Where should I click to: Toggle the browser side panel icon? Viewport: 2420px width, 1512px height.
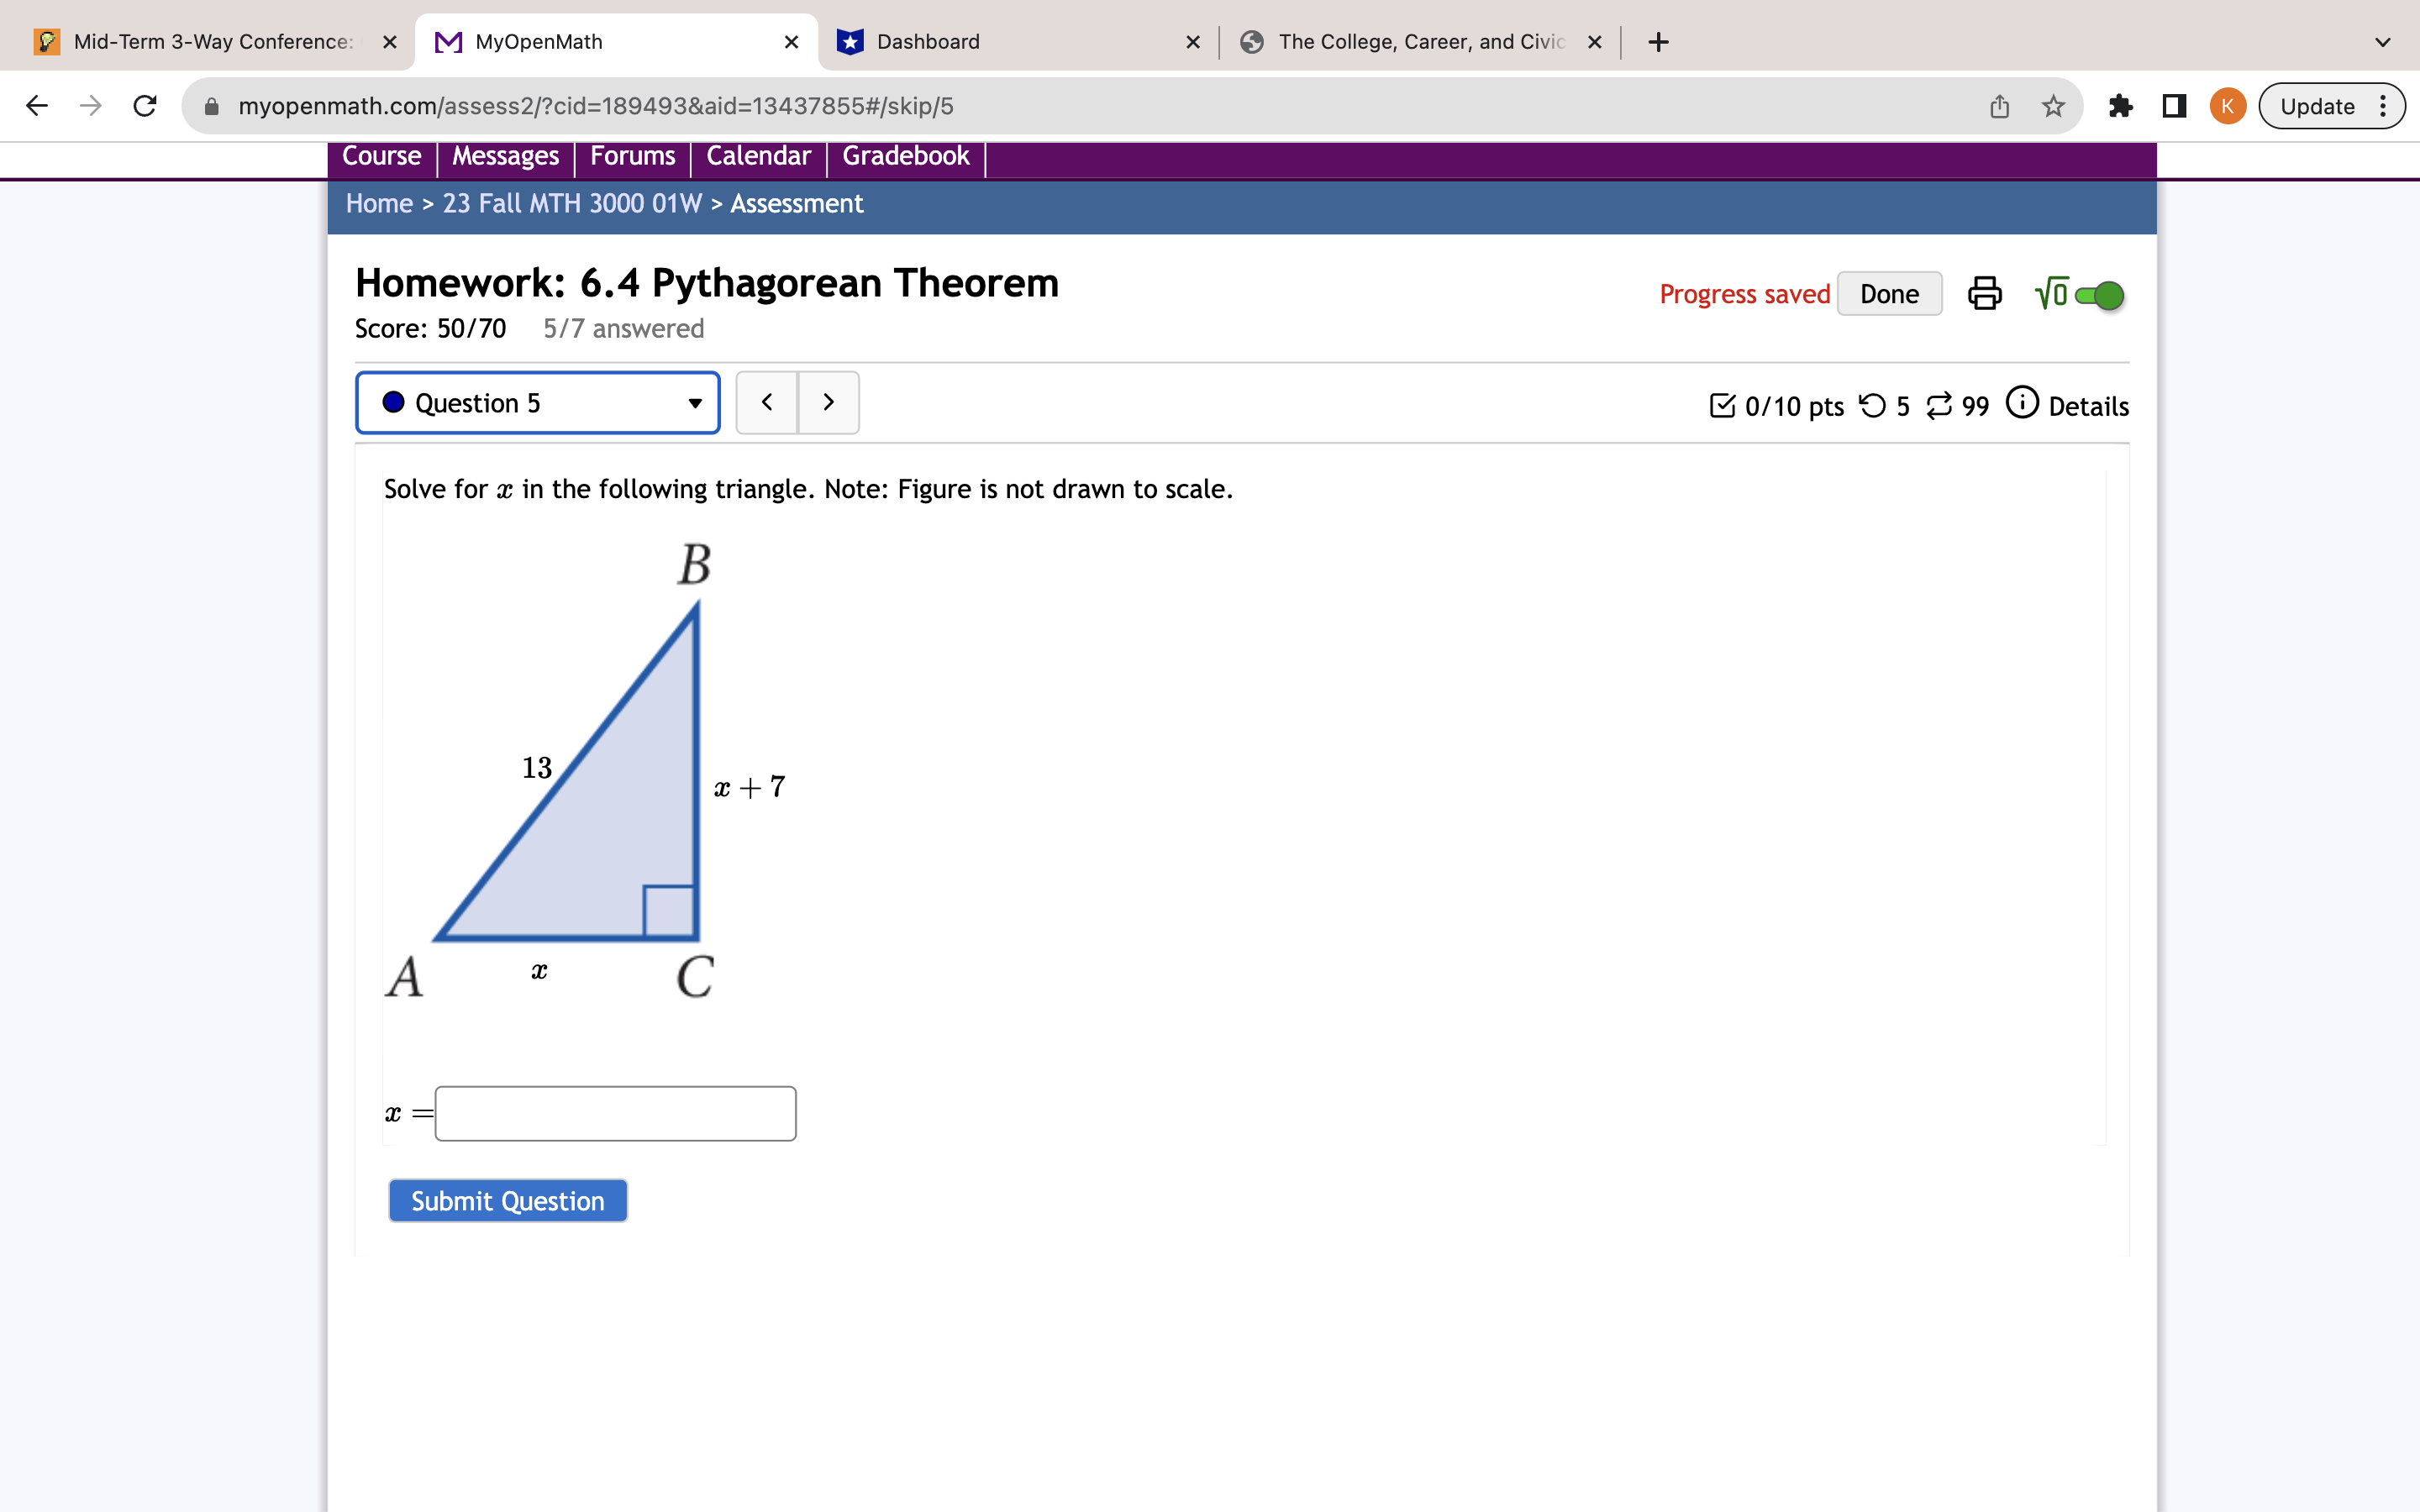coord(2174,106)
